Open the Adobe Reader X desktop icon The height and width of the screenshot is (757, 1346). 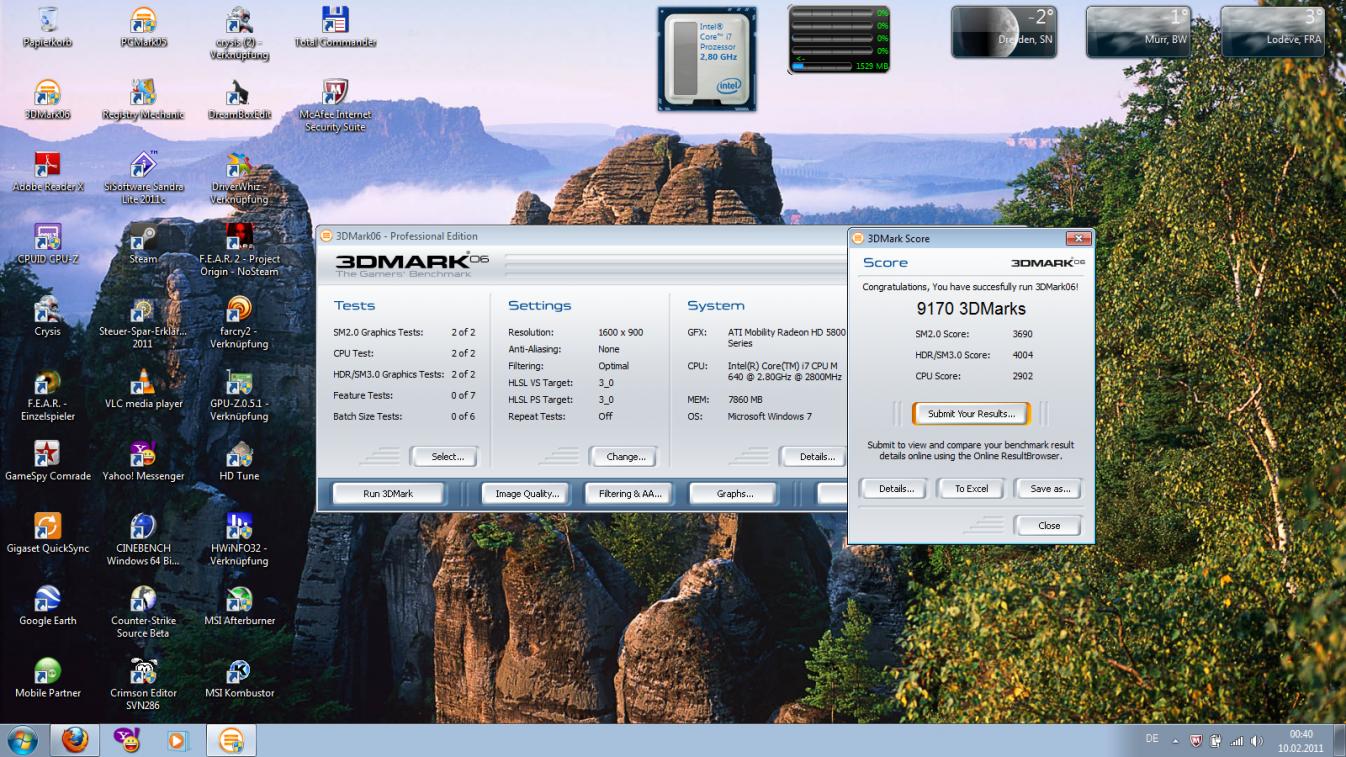[47, 171]
